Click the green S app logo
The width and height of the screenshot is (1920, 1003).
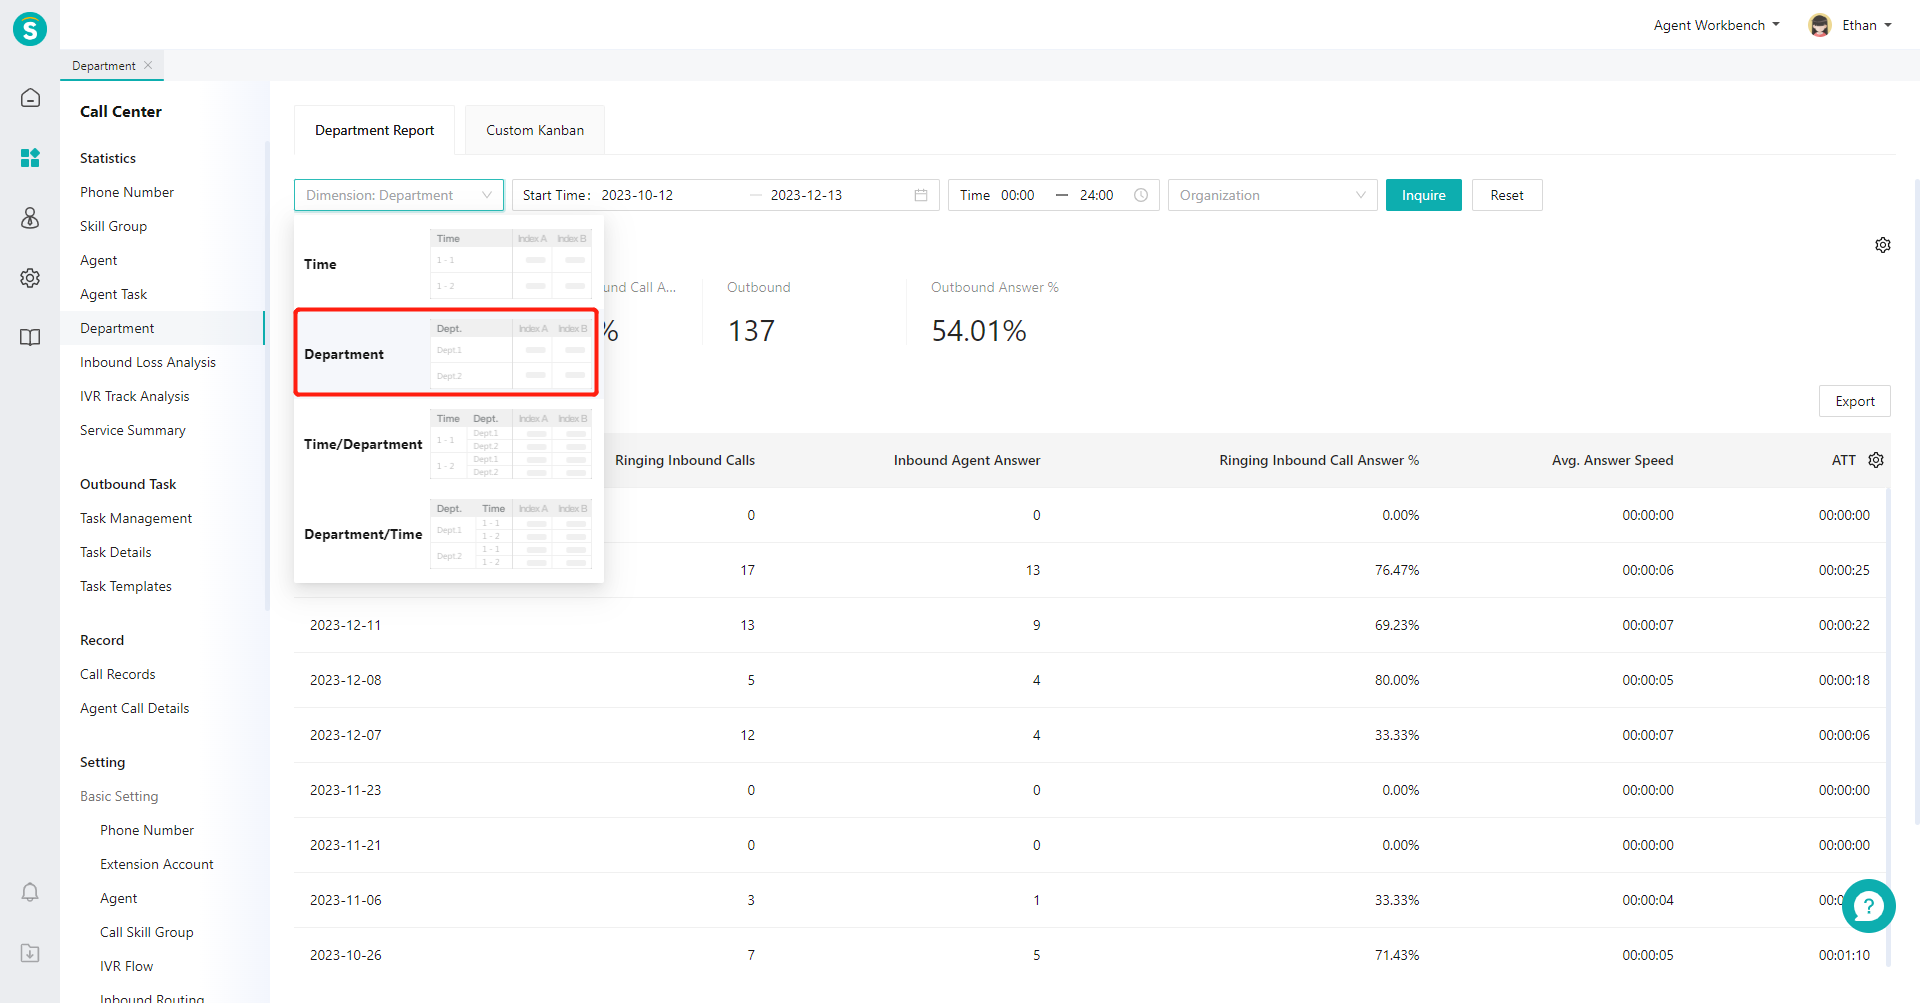(30, 29)
